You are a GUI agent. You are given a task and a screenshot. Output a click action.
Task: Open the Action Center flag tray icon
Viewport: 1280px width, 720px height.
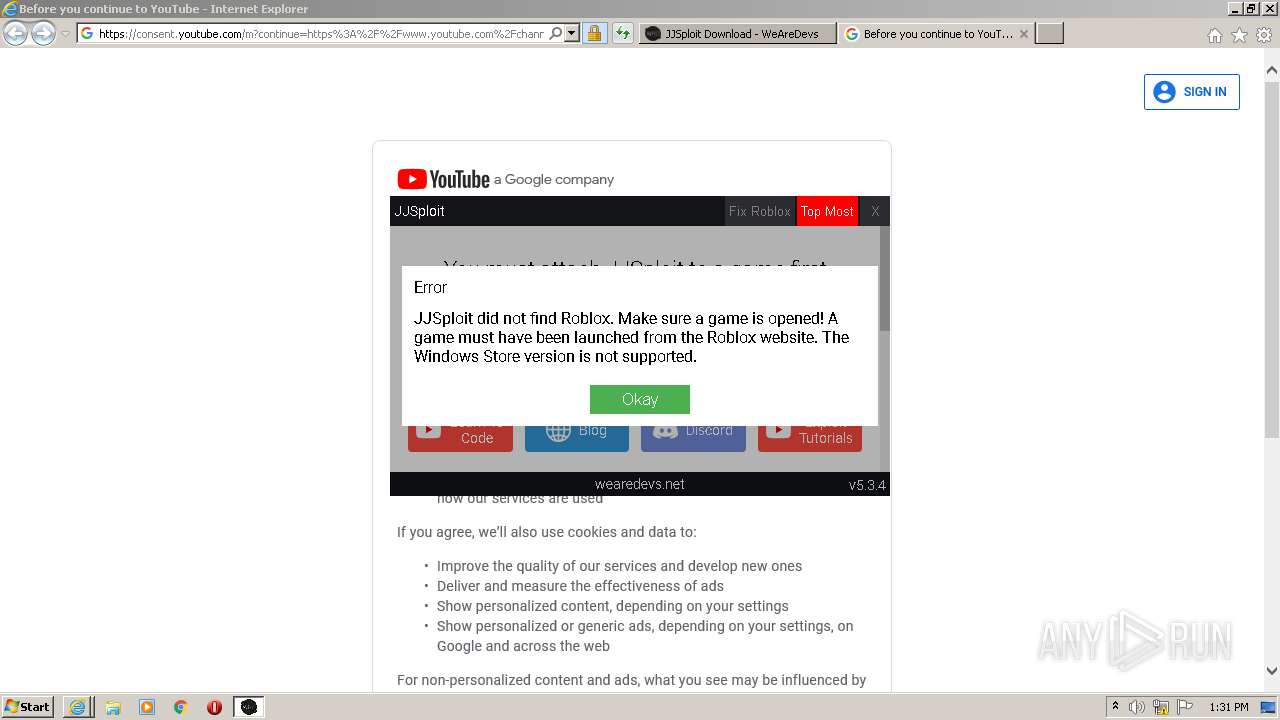[1185, 707]
